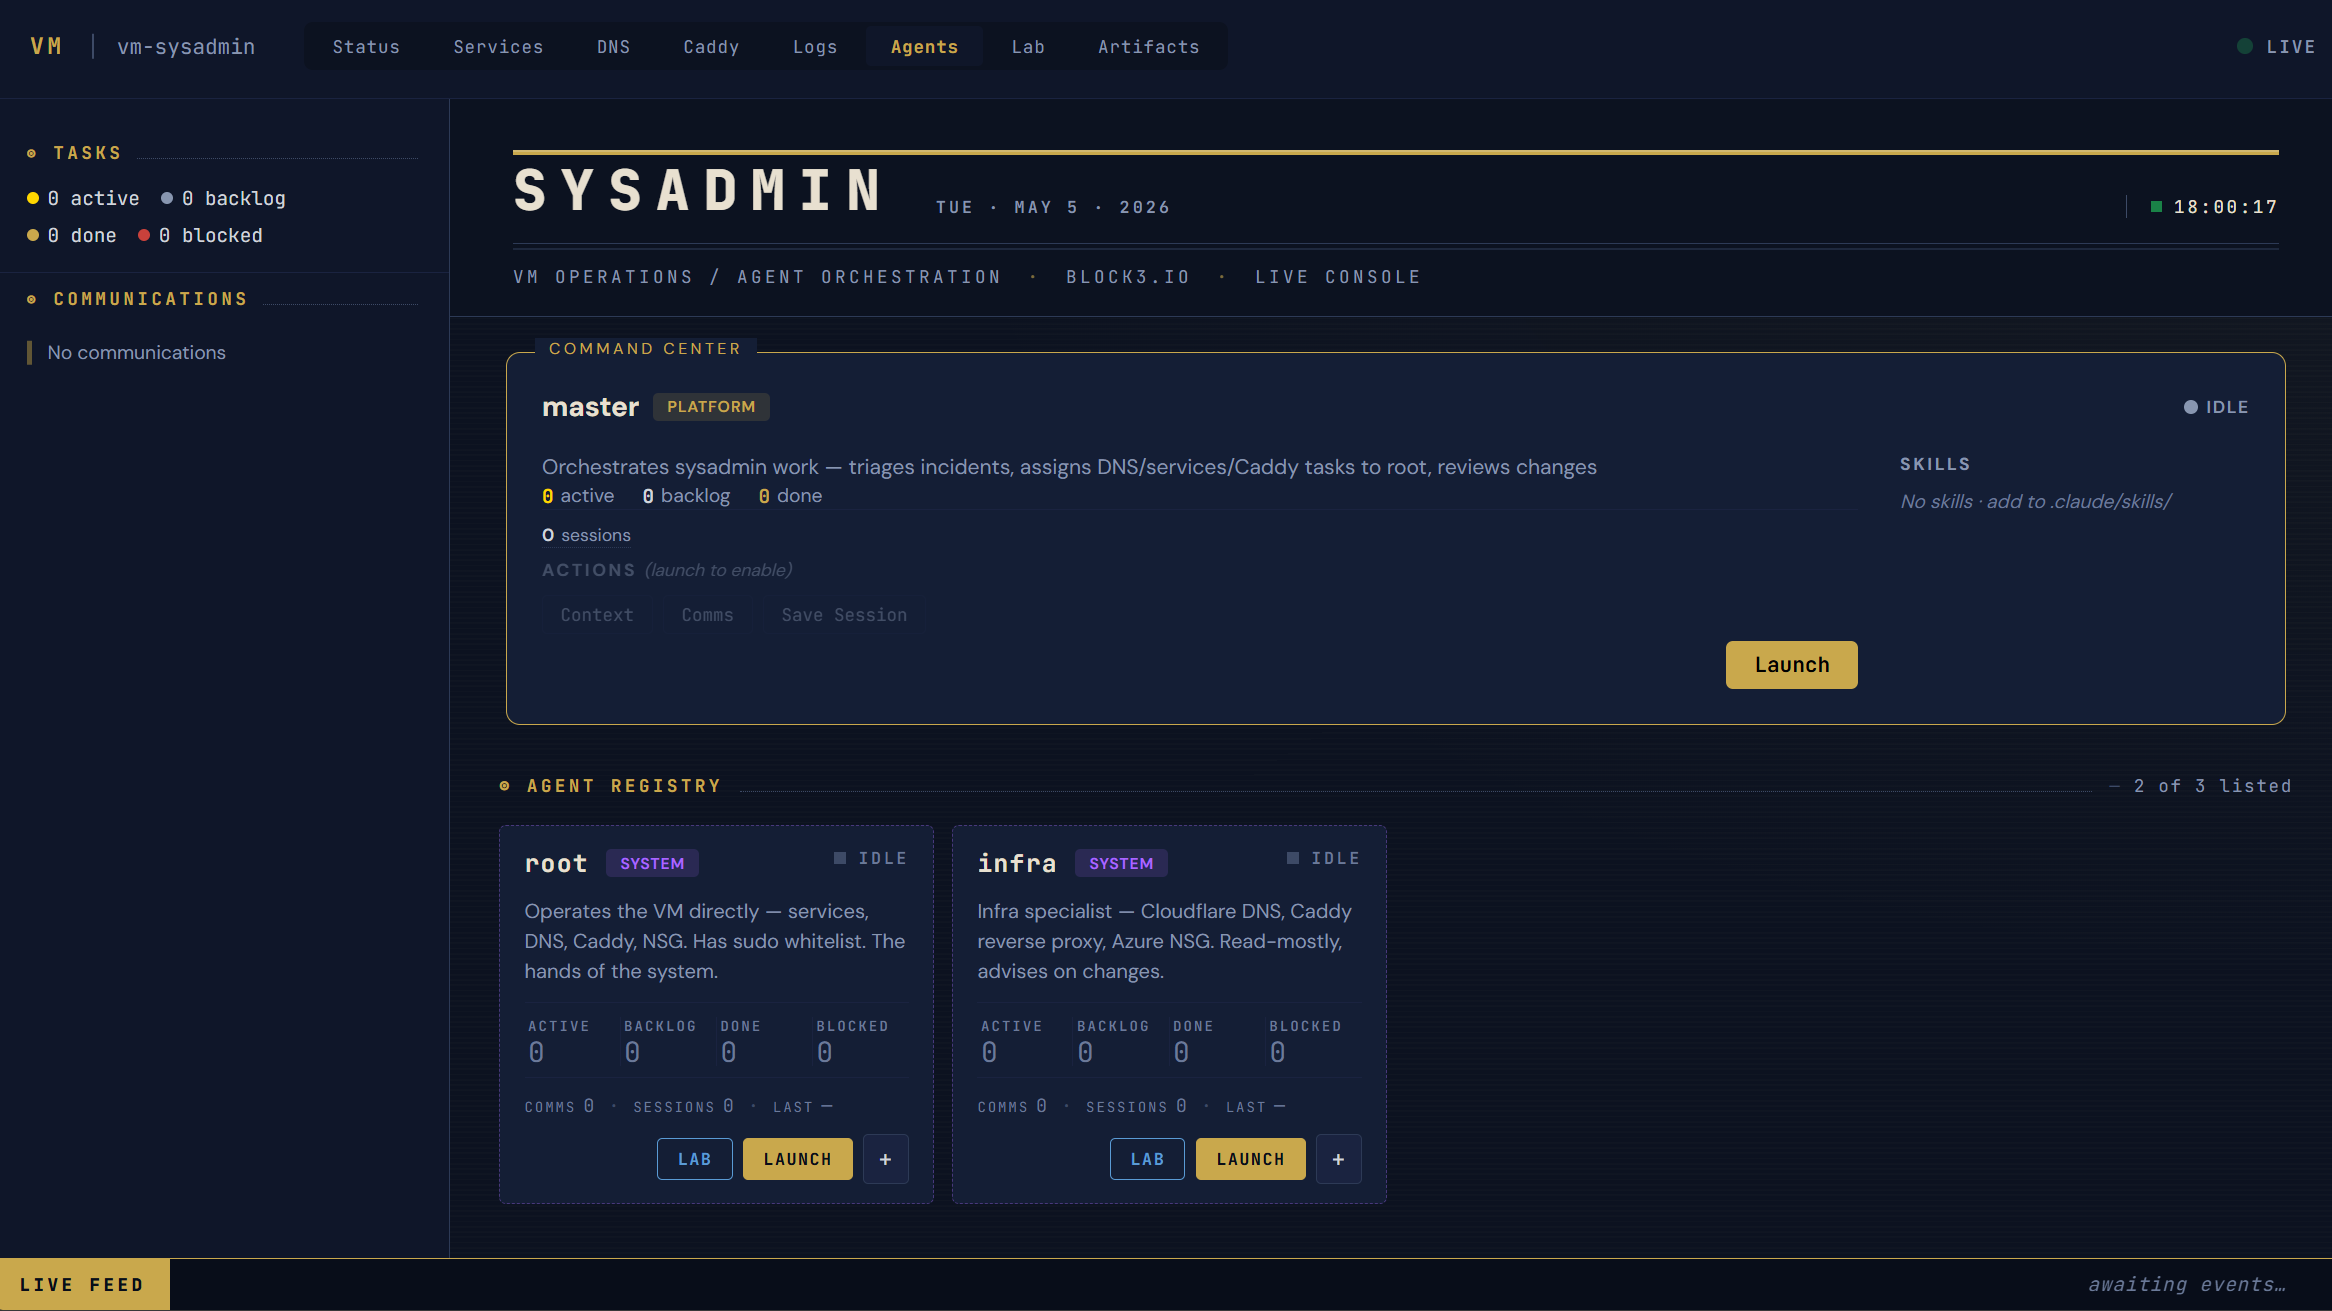
Task: Click the Save Session action
Action: point(844,615)
